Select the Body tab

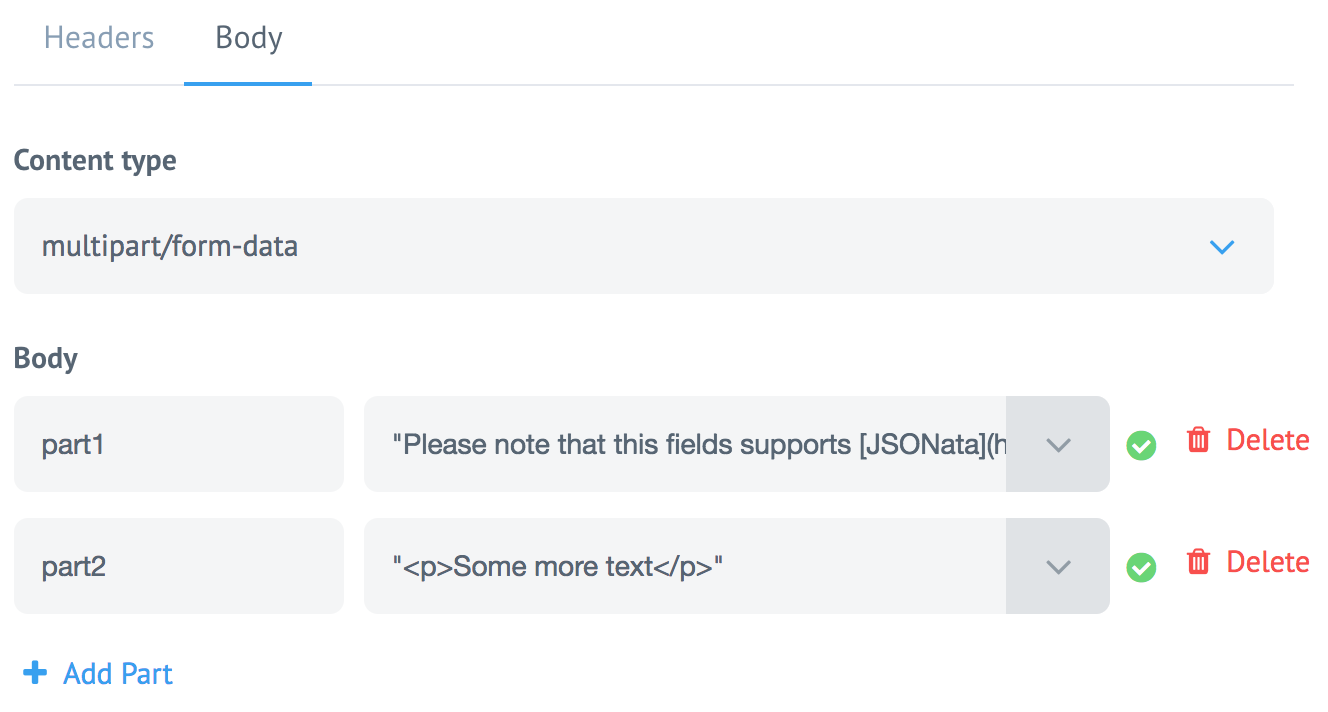(248, 39)
